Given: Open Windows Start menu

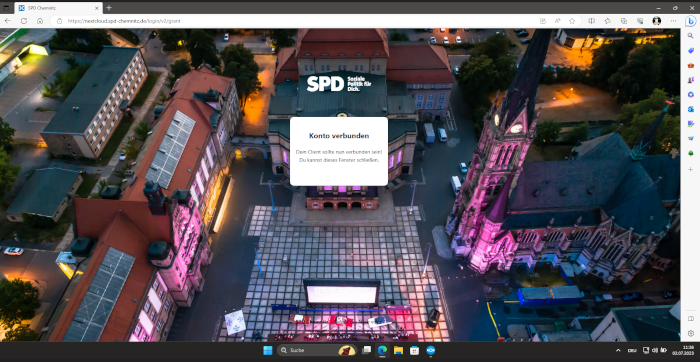Looking at the screenshot, I should pyautogui.click(x=268, y=350).
